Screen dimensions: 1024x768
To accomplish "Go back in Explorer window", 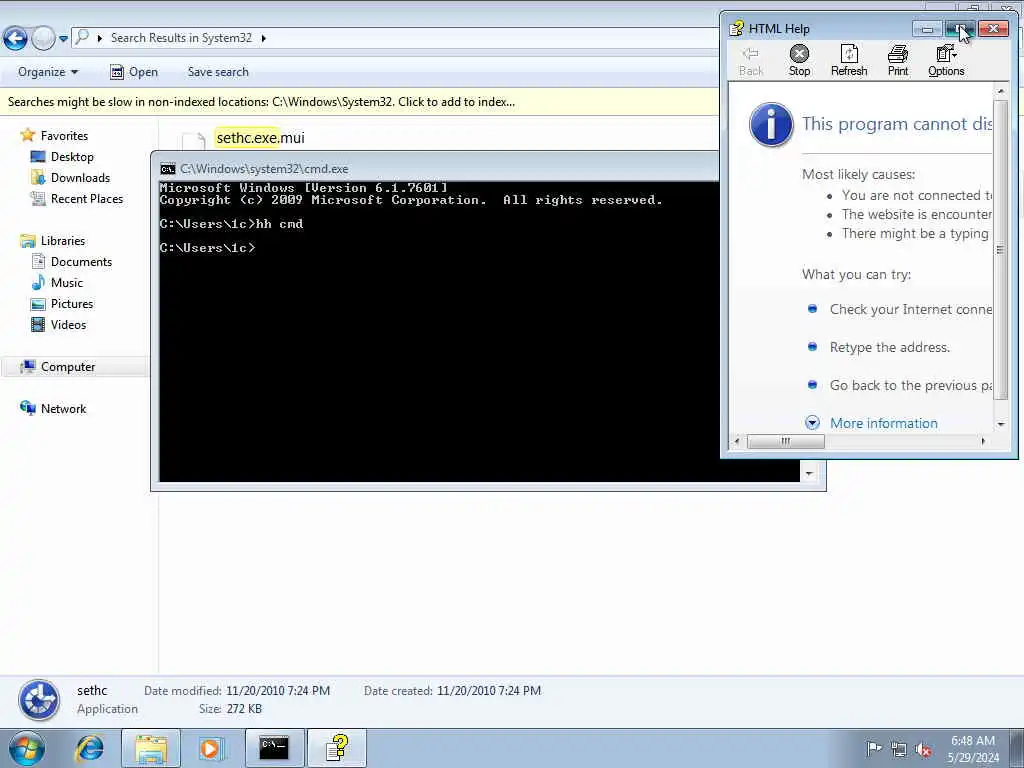I will click(16, 39).
